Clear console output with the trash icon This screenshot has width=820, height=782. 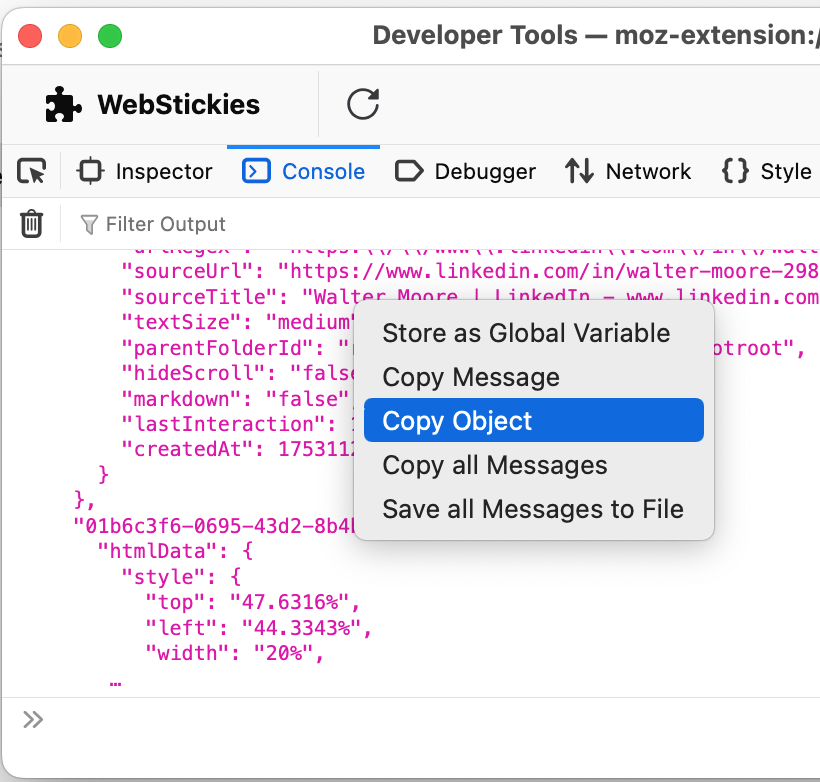pyautogui.click(x=32, y=224)
